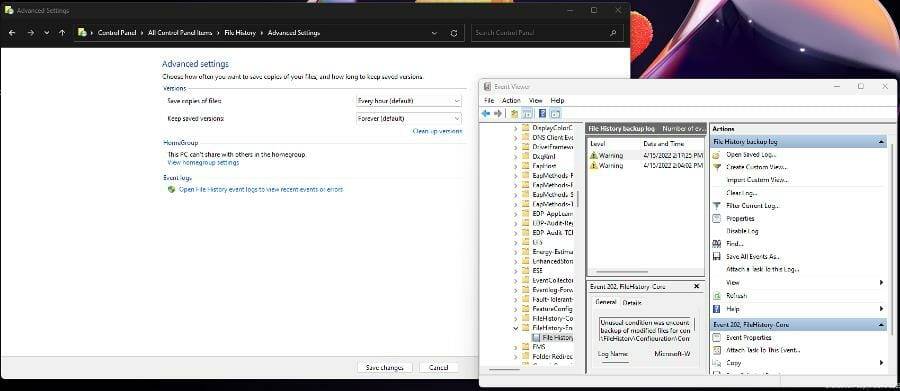The width and height of the screenshot is (900, 391).
Task: Click the Up One Level folder toolbar icon
Action: (514, 114)
